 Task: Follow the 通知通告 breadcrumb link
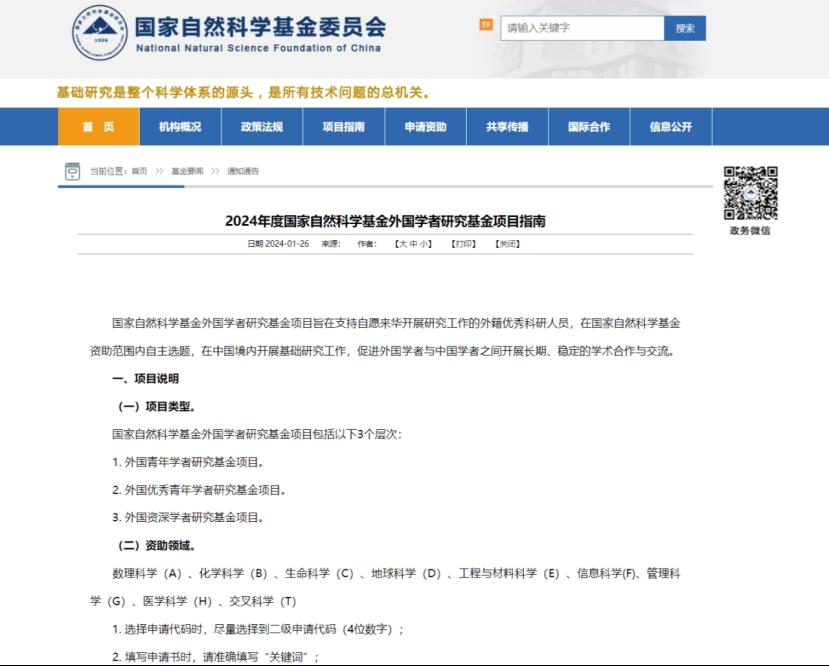click(x=243, y=172)
